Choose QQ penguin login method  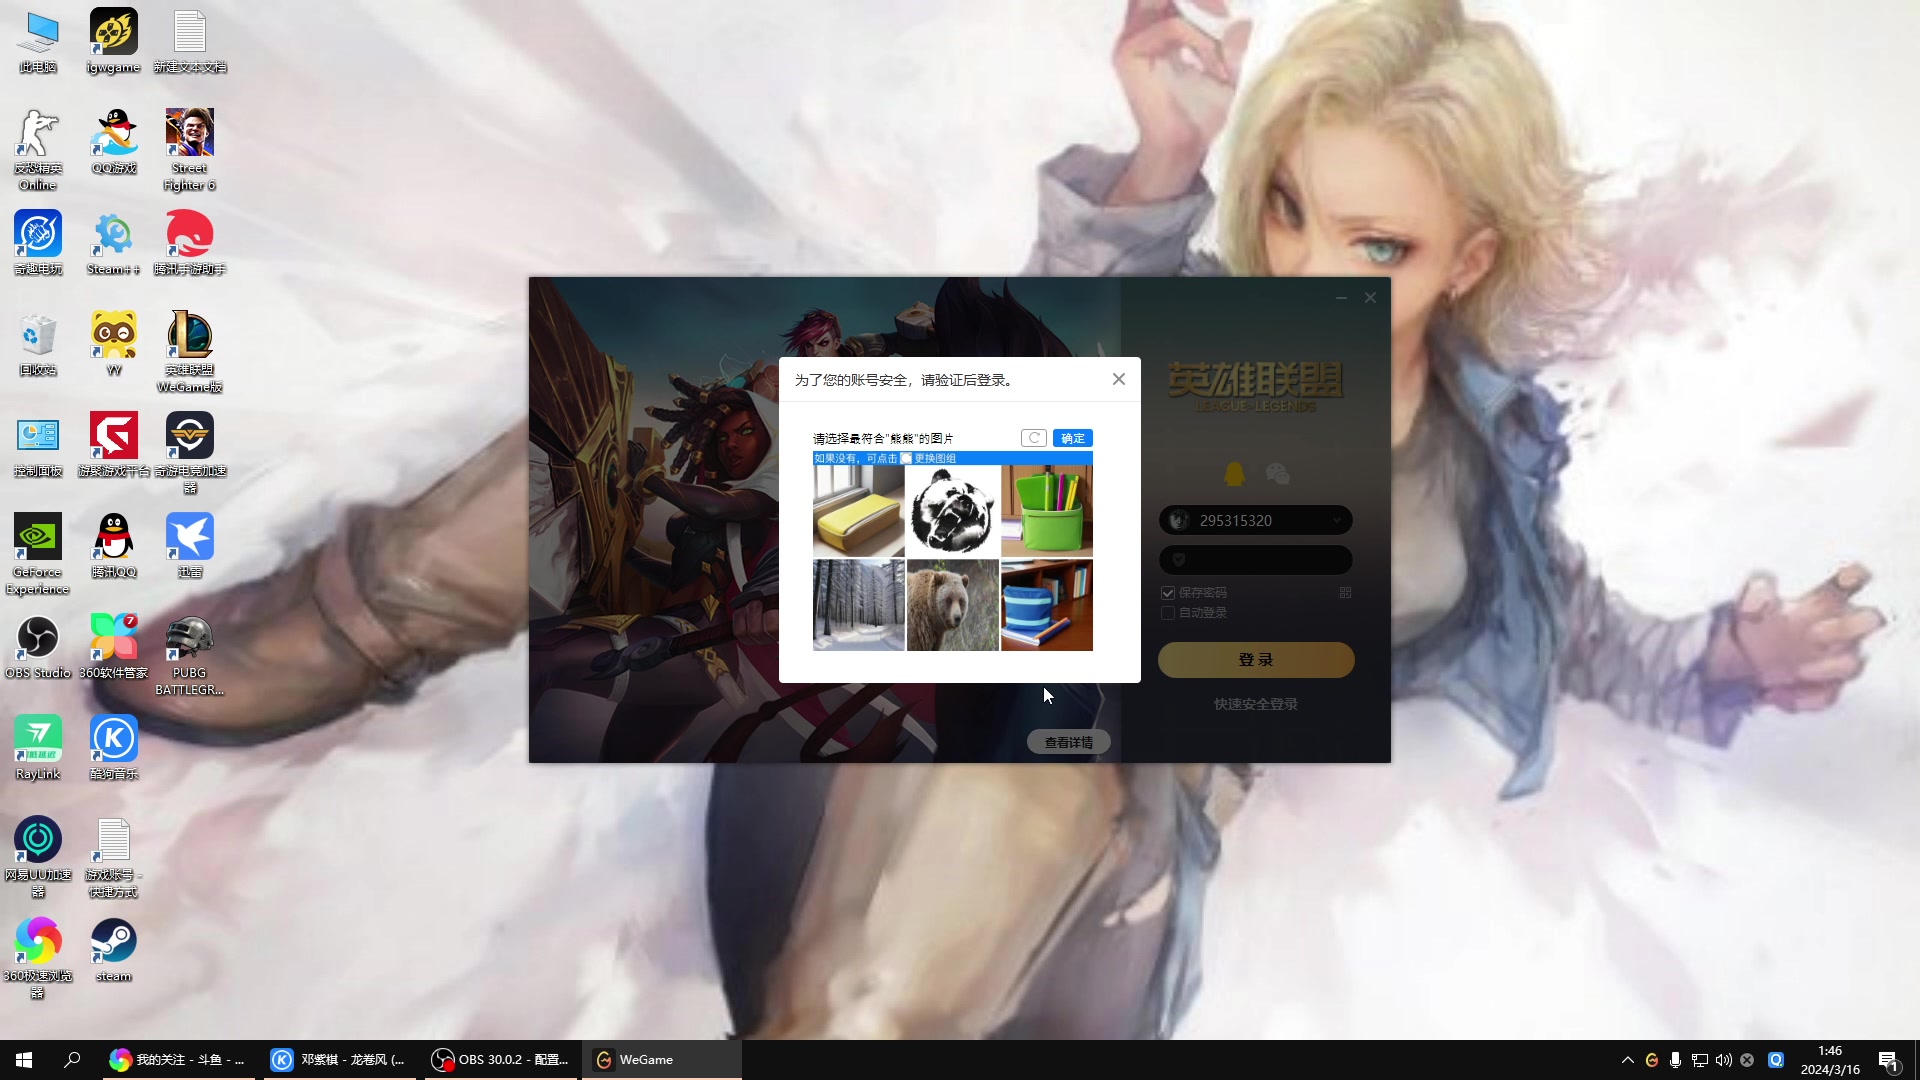(1235, 474)
